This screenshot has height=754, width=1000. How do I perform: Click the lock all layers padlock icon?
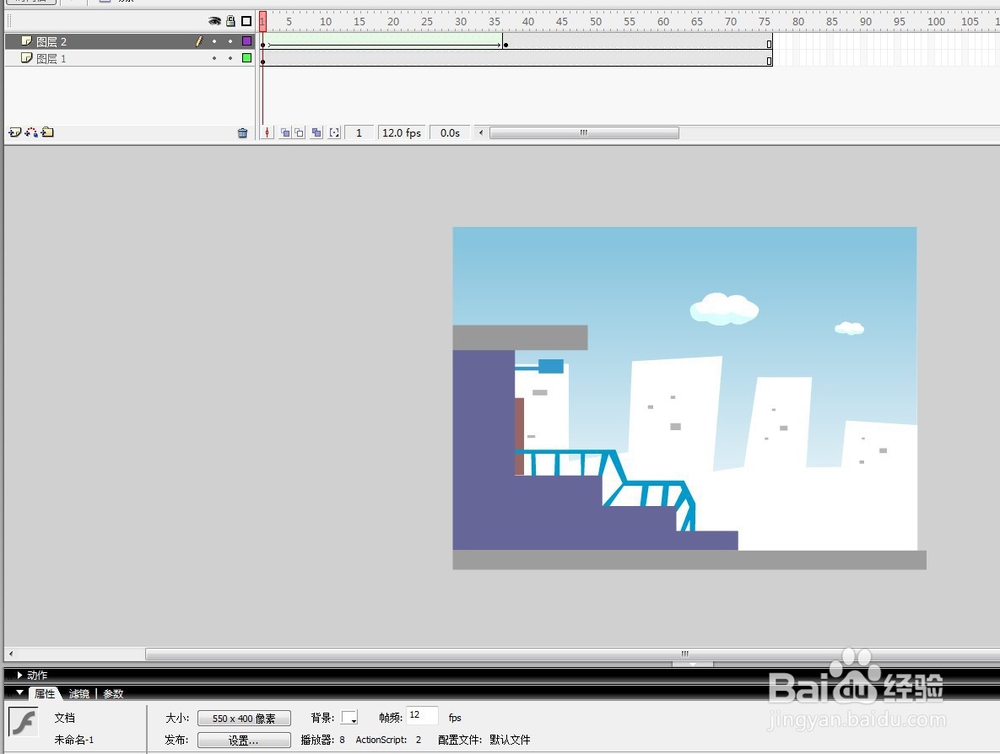coord(231,21)
